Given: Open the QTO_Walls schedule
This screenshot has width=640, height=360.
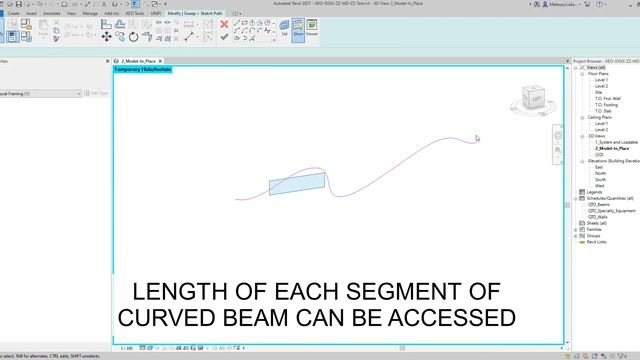Looking at the screenshot, I should coord(598,217).
